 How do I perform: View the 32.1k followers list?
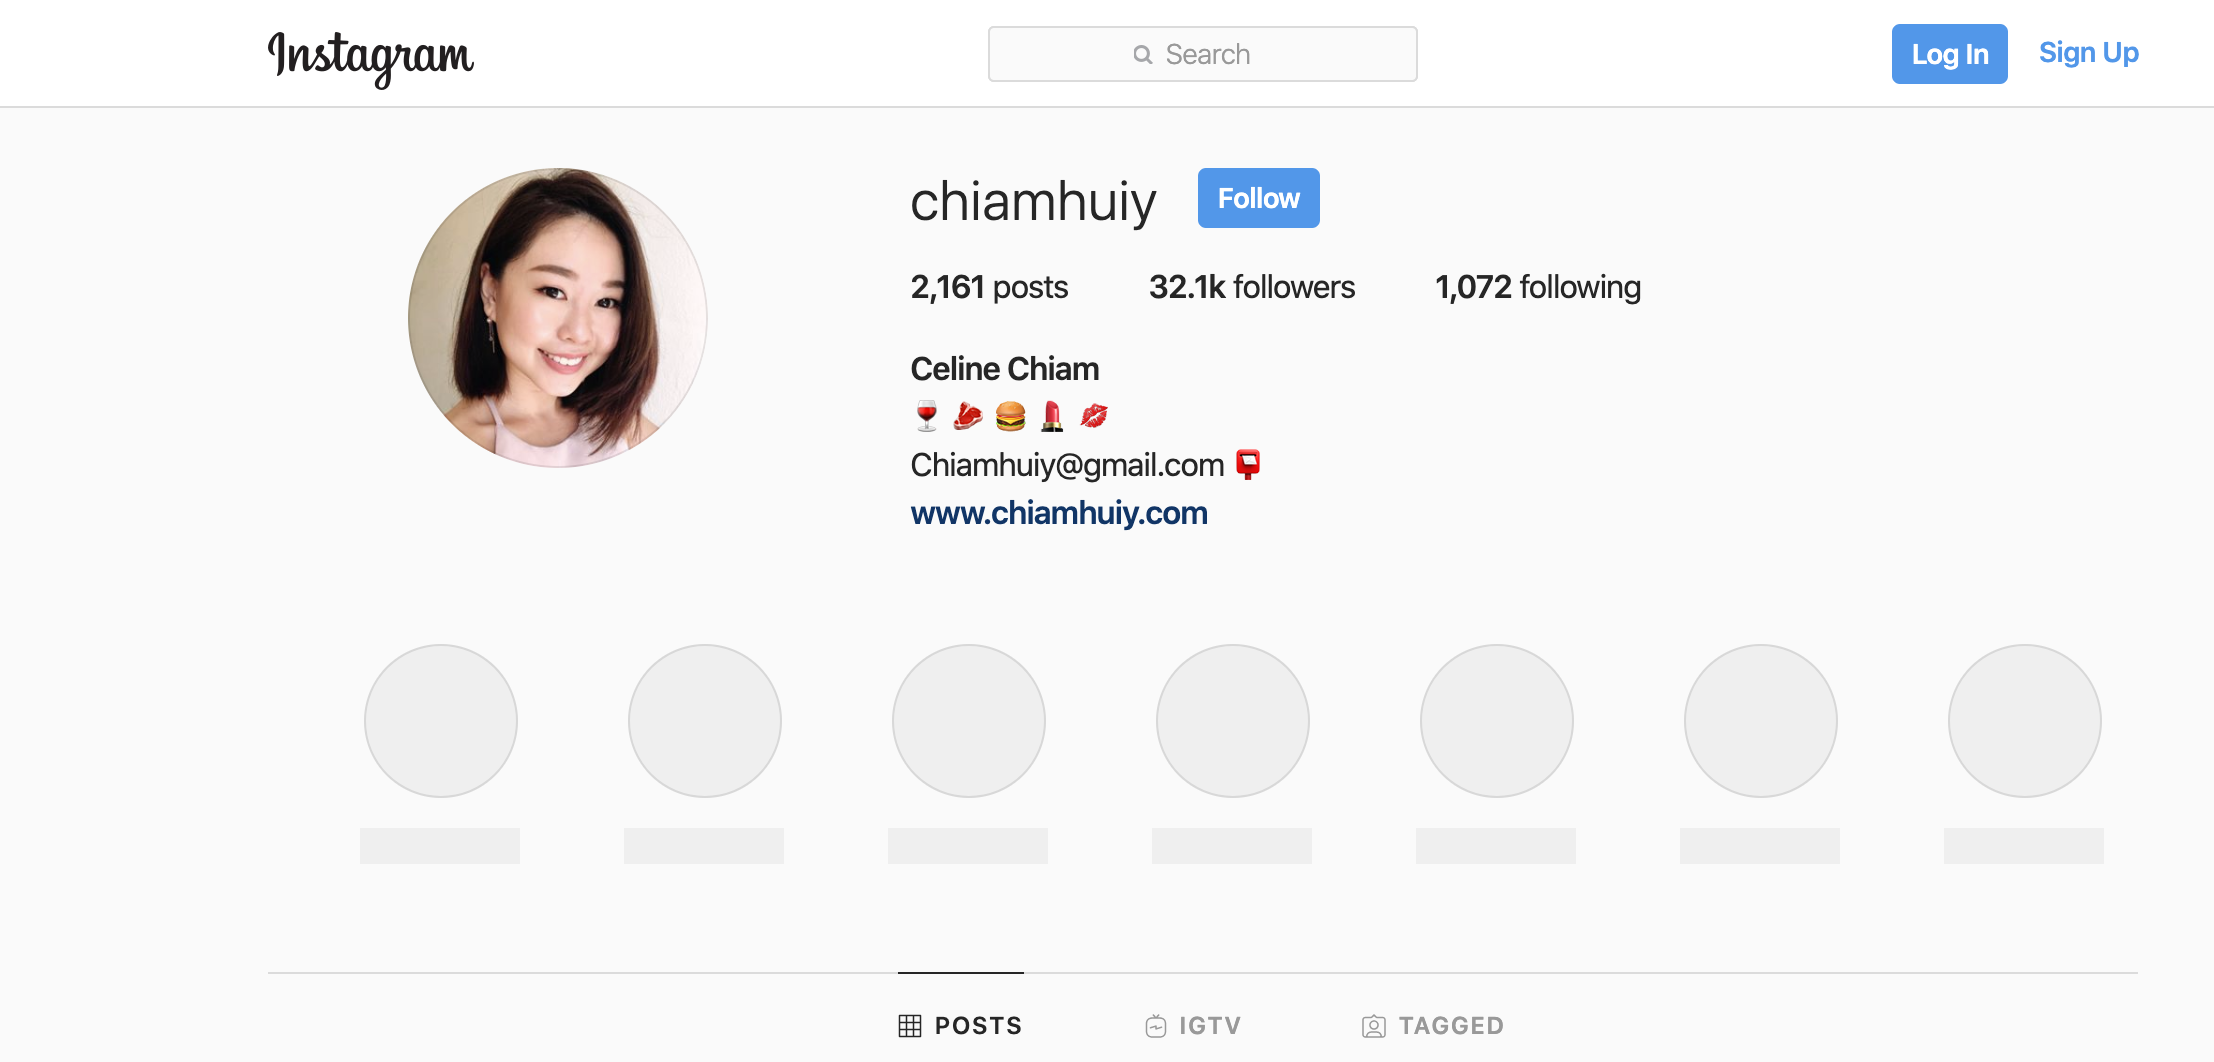(x=1252, y=288)
